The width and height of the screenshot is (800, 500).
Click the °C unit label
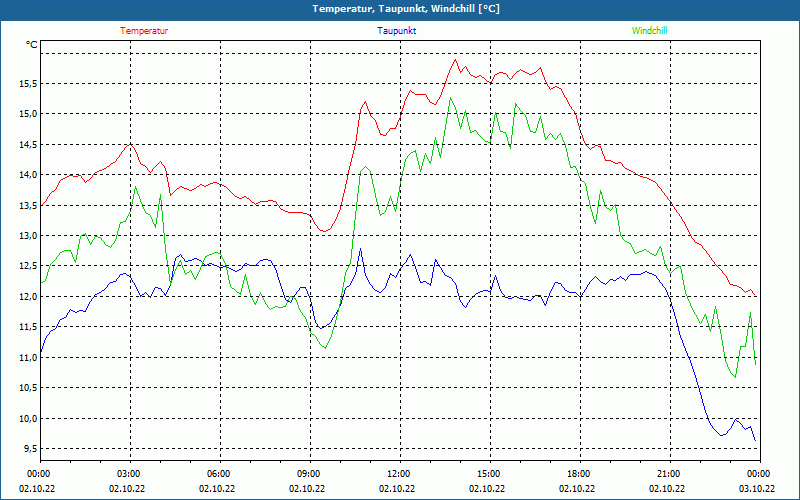click(x=32, y=45)
